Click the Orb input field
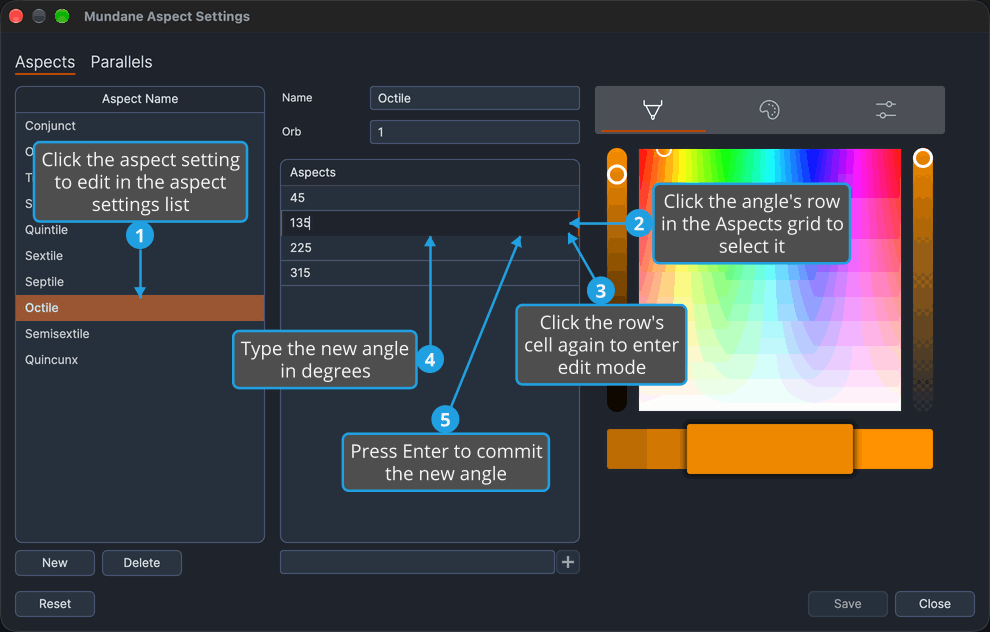This screenshot has width=990, height=632. pyautogui.click(x=474, y=132)
